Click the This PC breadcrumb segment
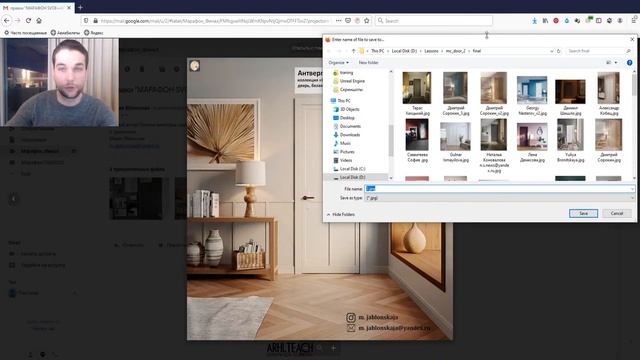The image size is (640, 360). 378,51
